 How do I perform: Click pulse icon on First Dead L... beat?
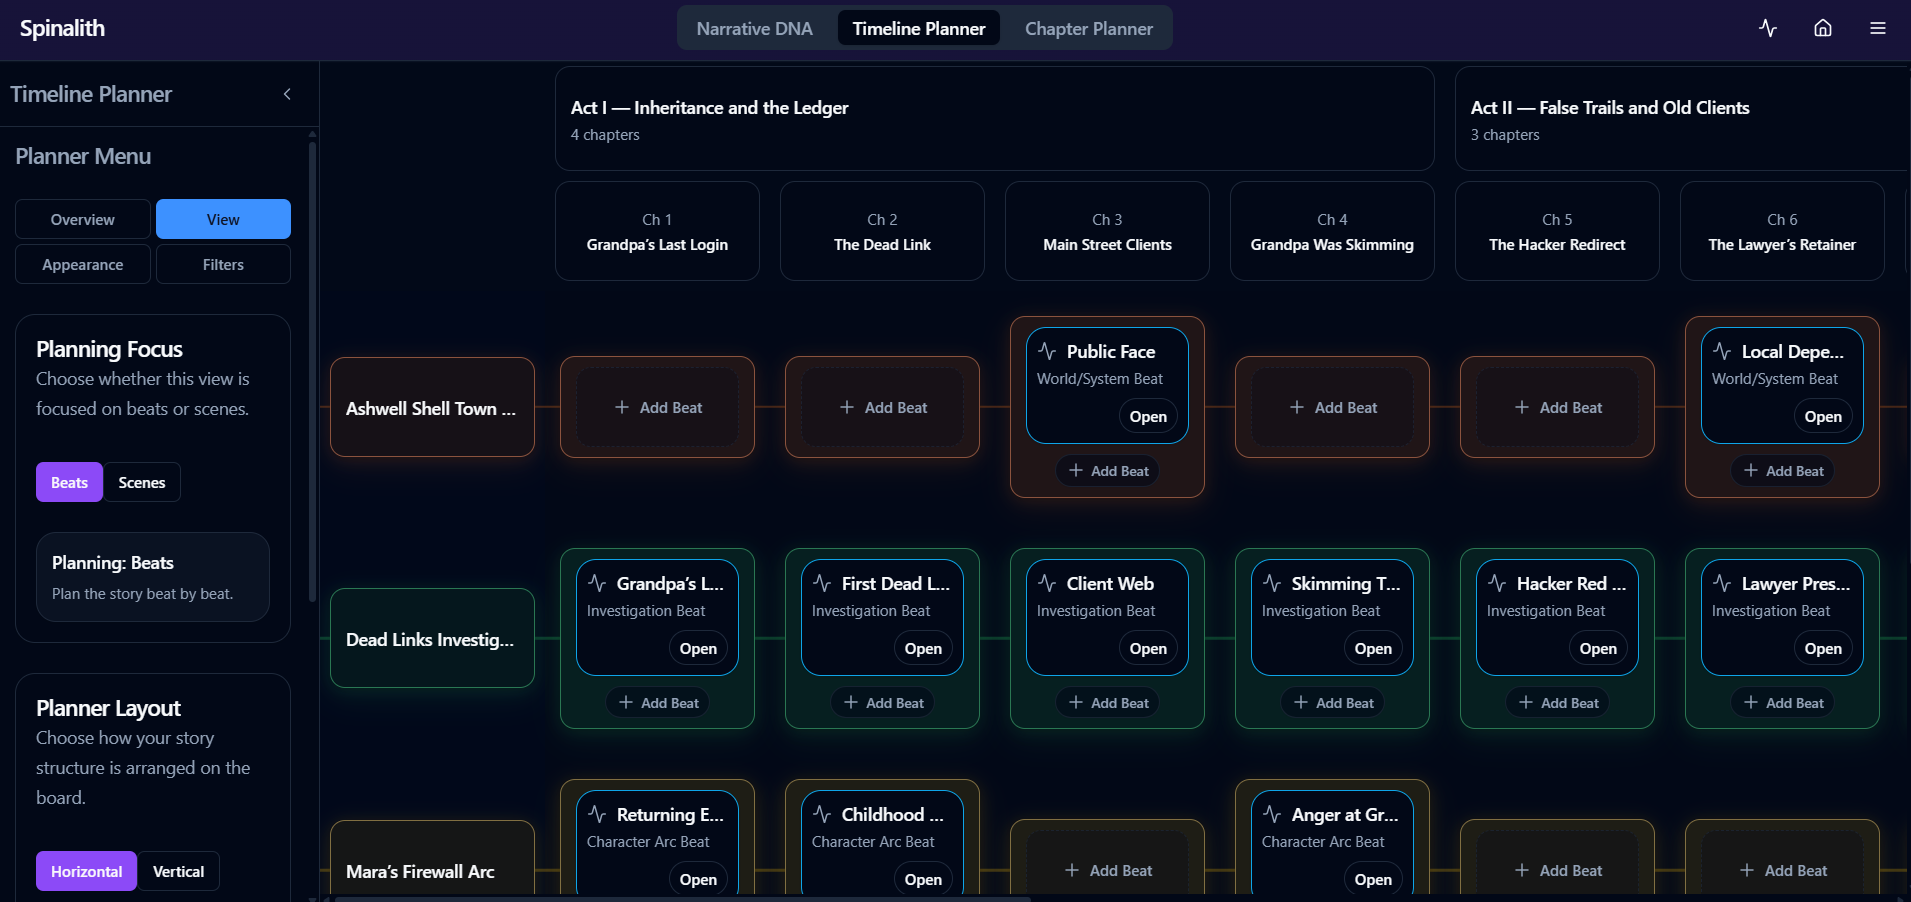tap(822, 583)
